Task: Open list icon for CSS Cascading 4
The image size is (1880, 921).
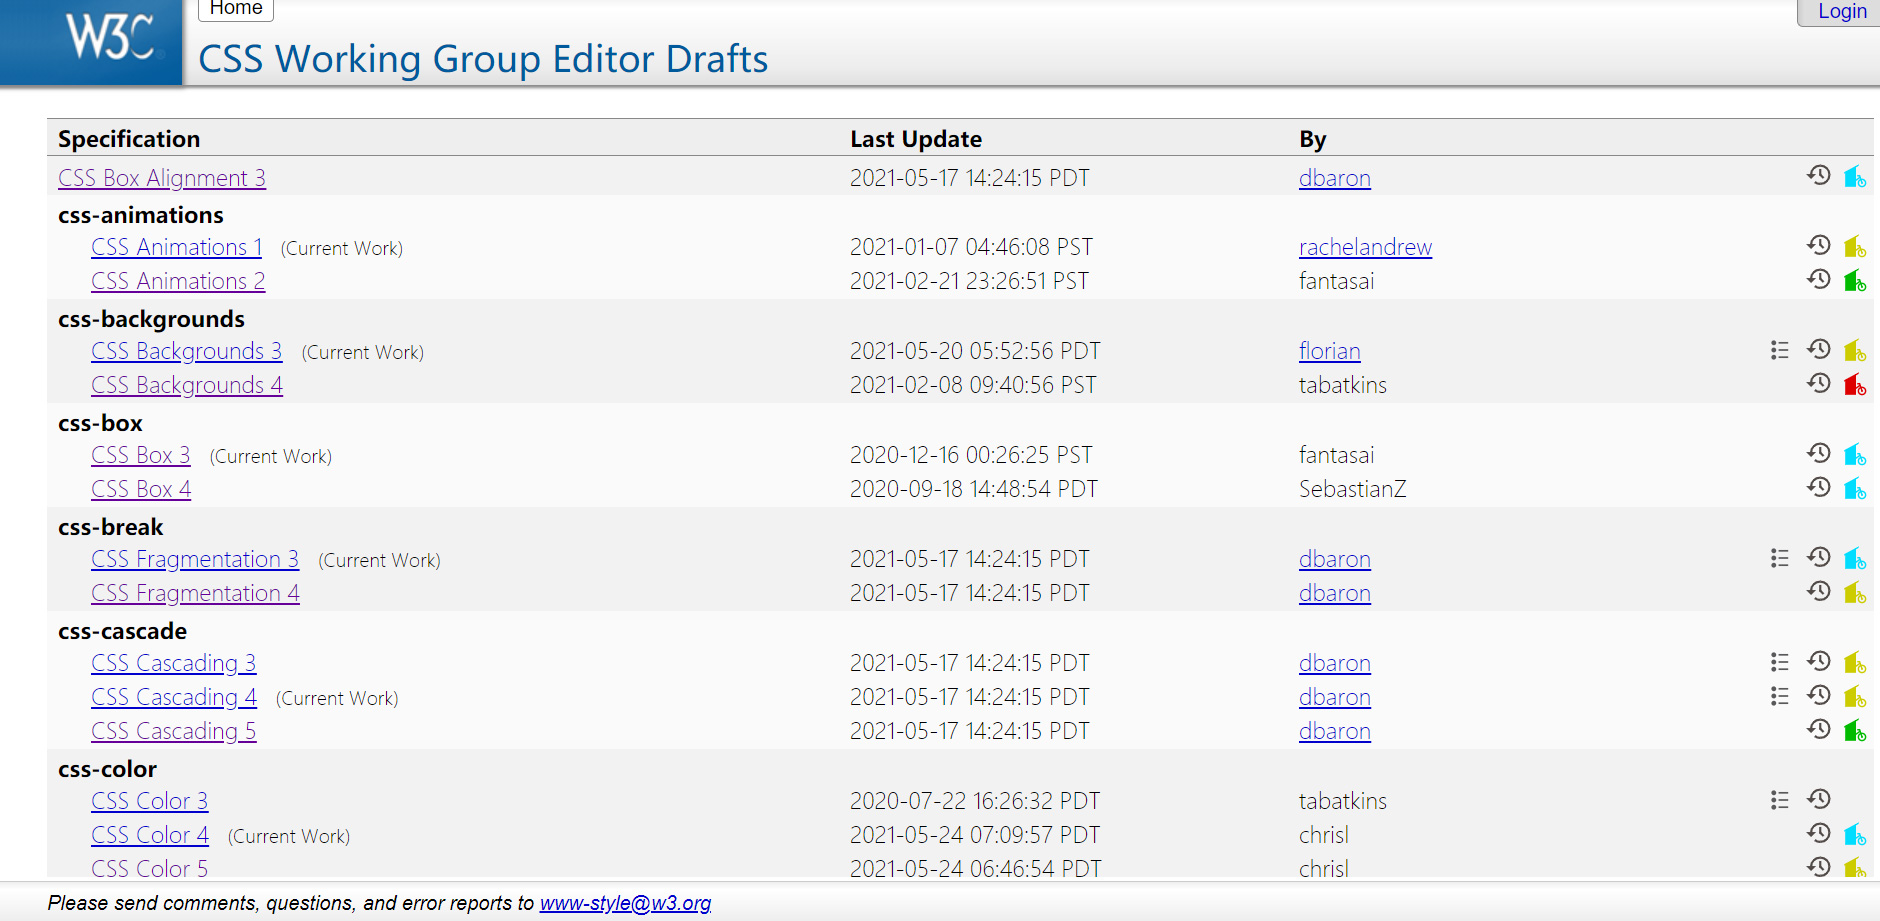Action: 1779,696
